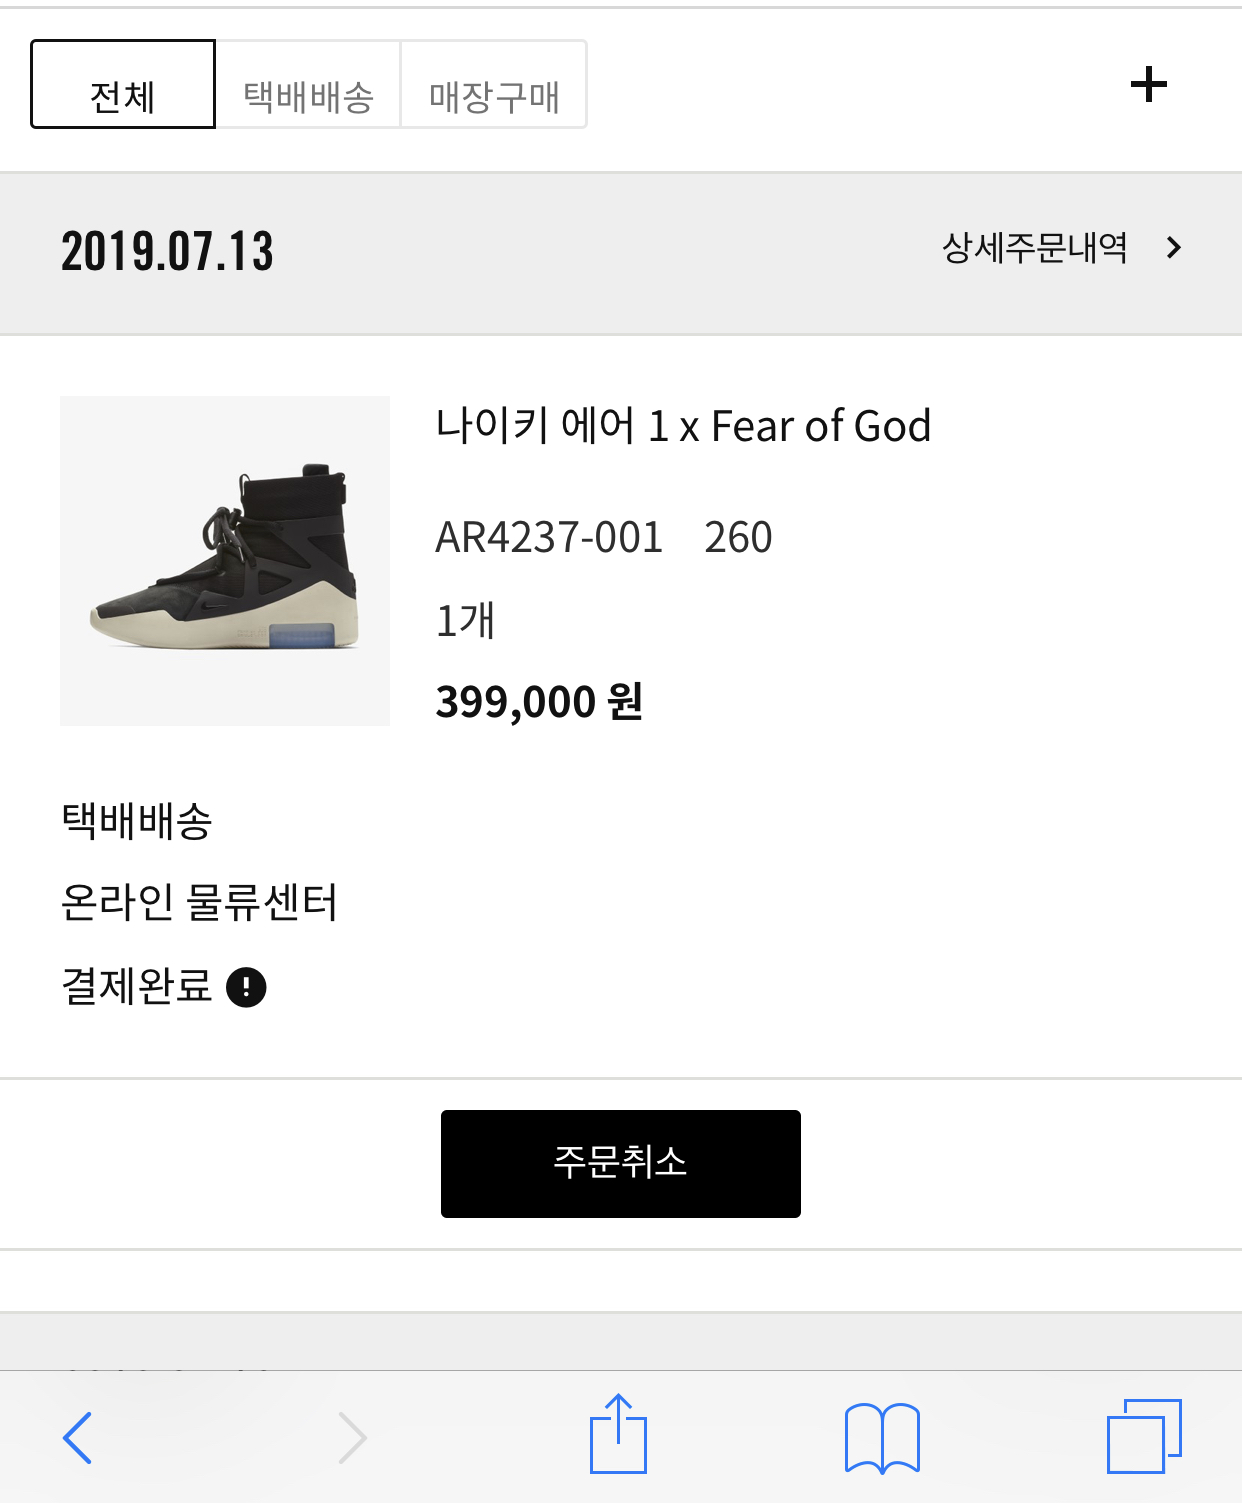Tap the 결제완료 payment status label
Screen dimensions: 1242x1503
coord(137,986)
